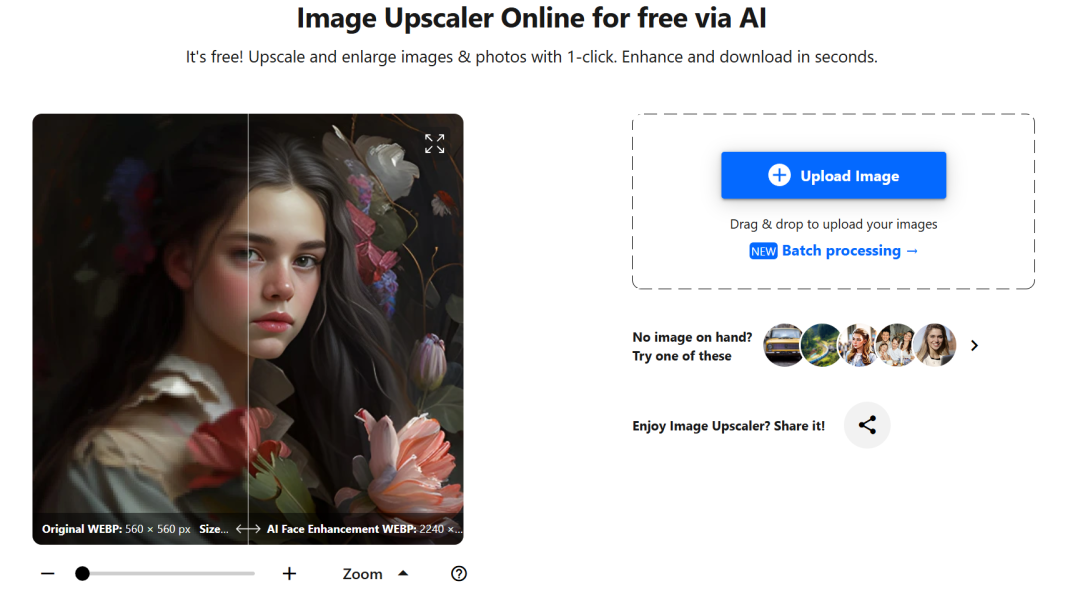The width and height of the screenshot is (1080, 591).
Task: Click the comparison divider arrows handle
Action: coord(248,529)
